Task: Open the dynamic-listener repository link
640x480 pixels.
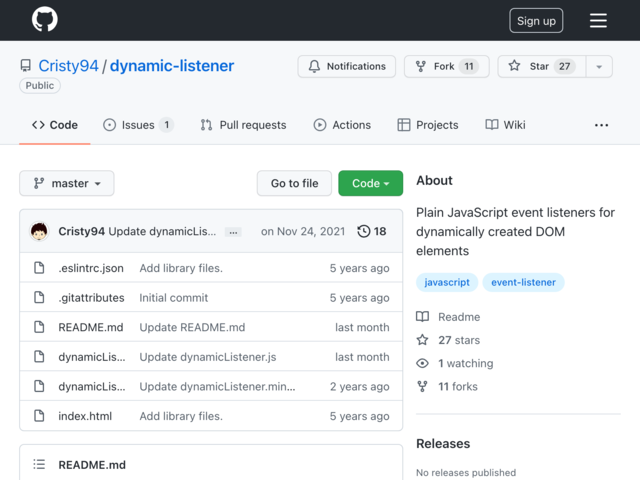Action: pos(172,66)
